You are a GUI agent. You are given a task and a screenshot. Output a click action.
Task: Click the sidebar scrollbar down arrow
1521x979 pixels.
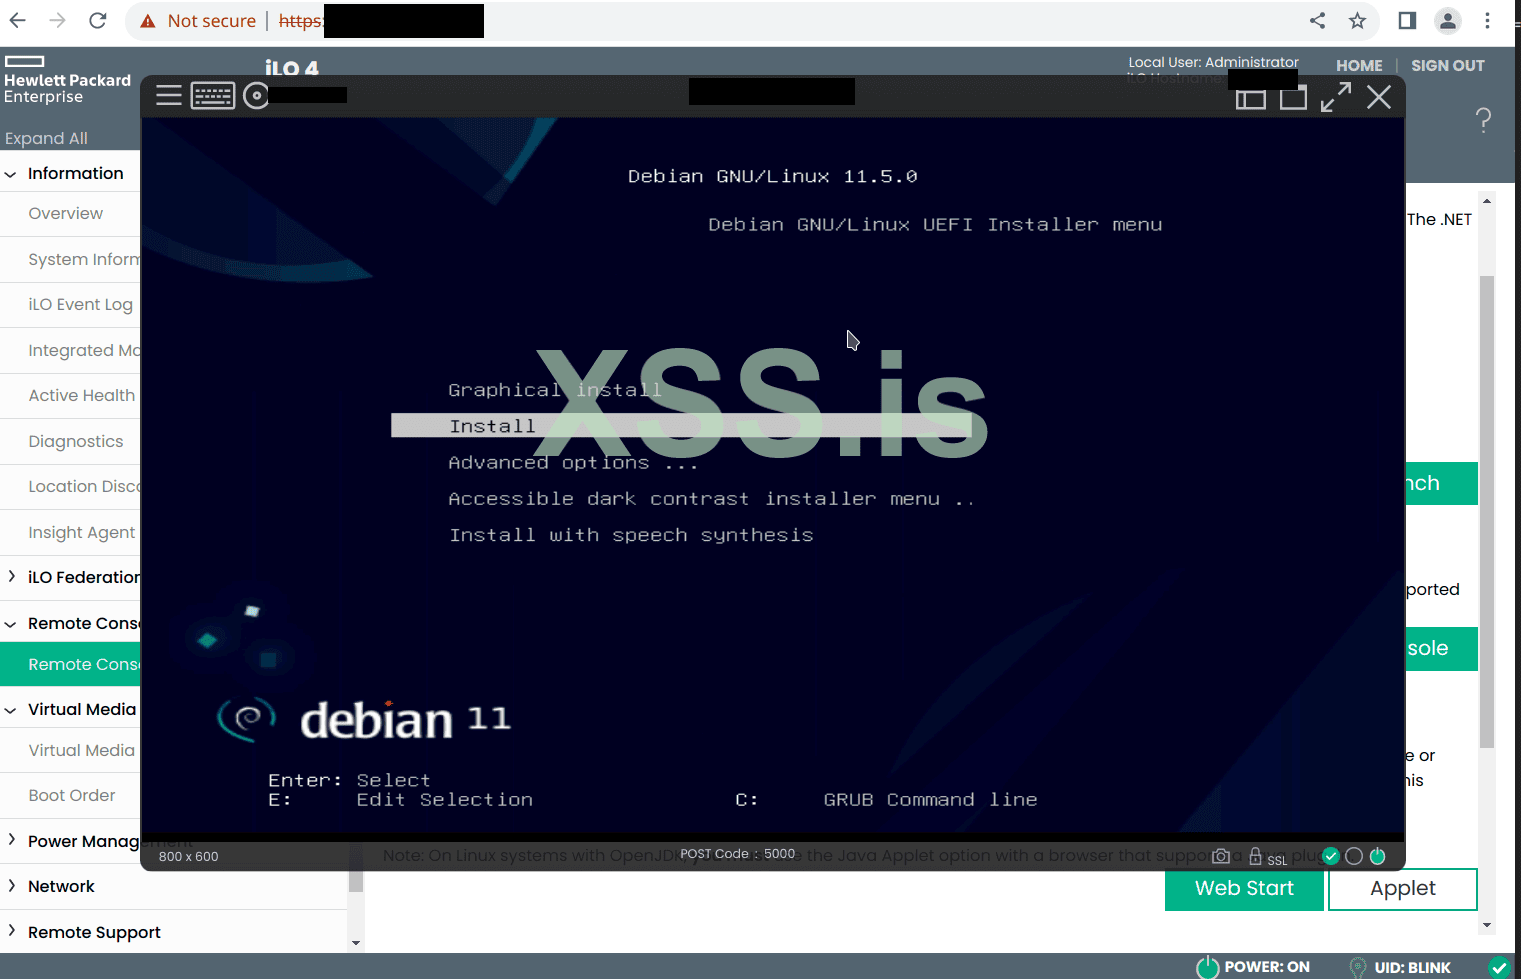pyautogui.click(x=356, y=943)
